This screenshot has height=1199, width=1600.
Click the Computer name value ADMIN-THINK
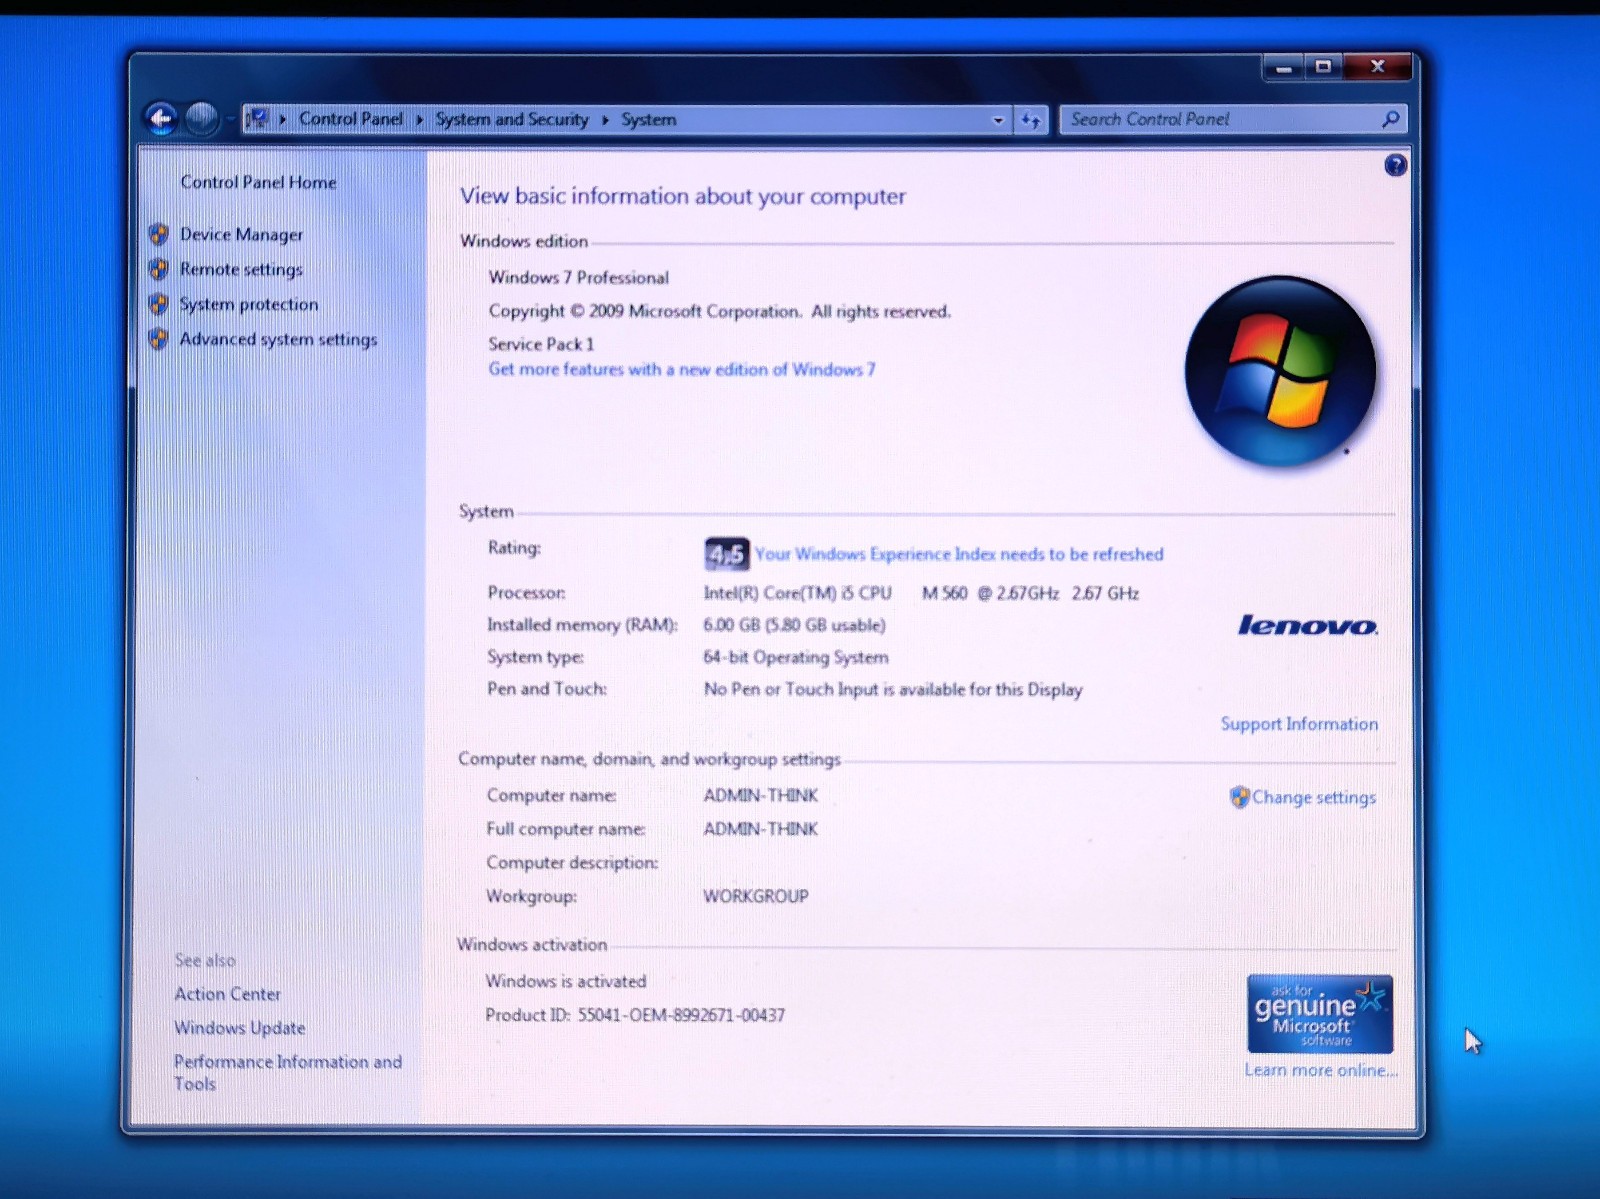click(x=761, y=796)
